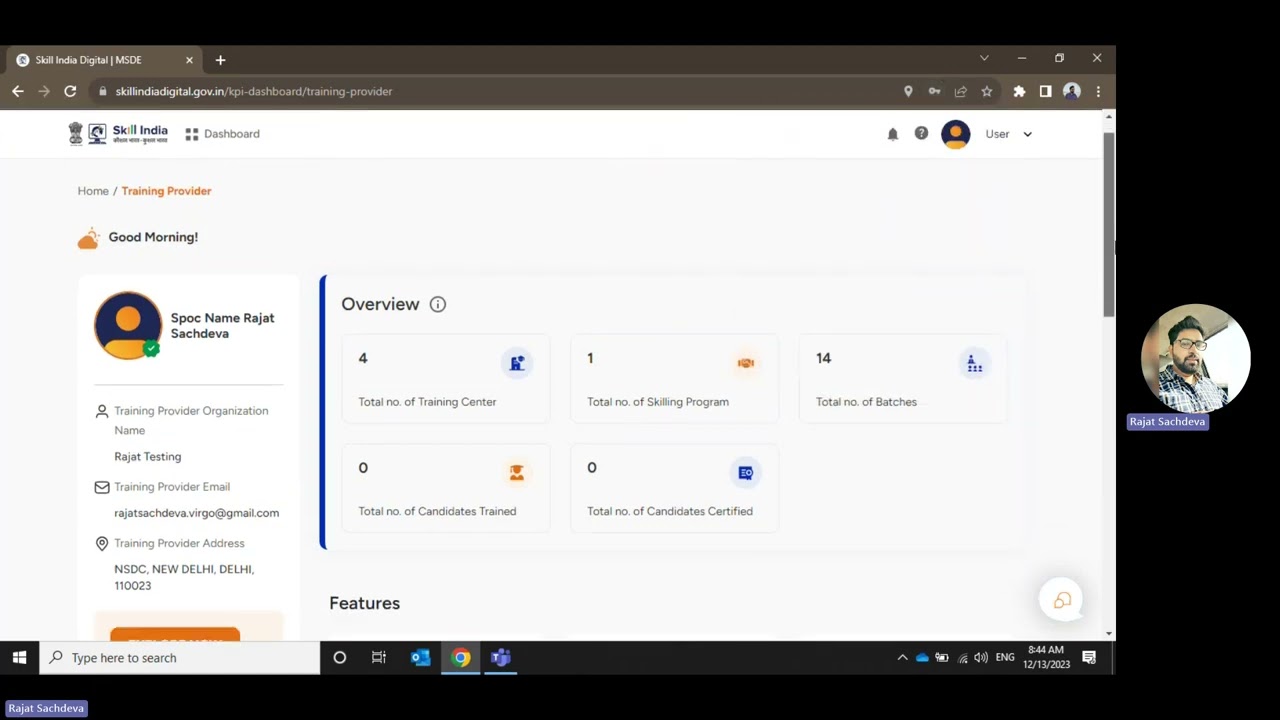The height and width of the screenshot is (720, 1280).
Task: Click the taskbar search box
Action: [180, 657]
